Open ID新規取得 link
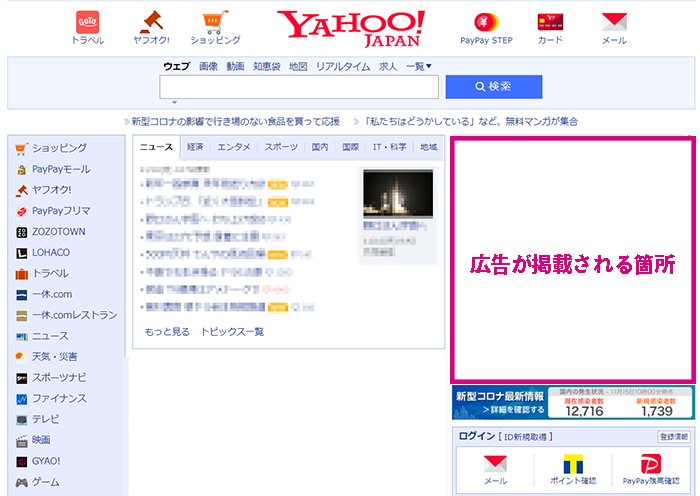Screen dimensions: 700x496 [x=525, y=437]
